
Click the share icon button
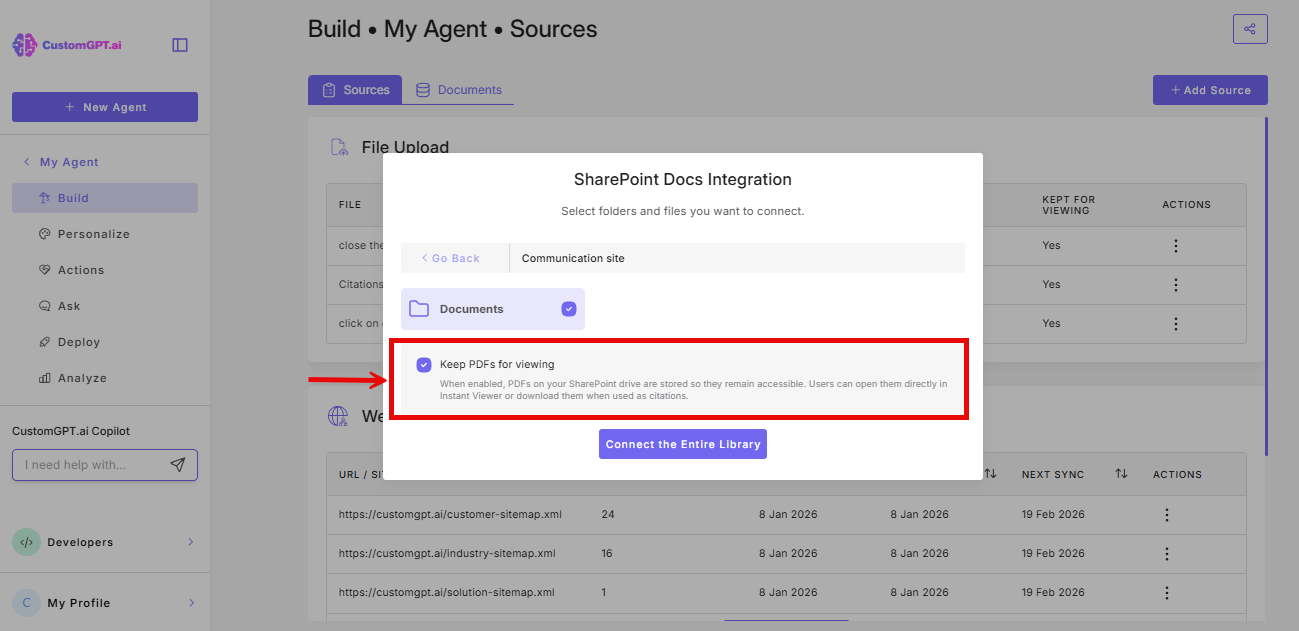1250,29
